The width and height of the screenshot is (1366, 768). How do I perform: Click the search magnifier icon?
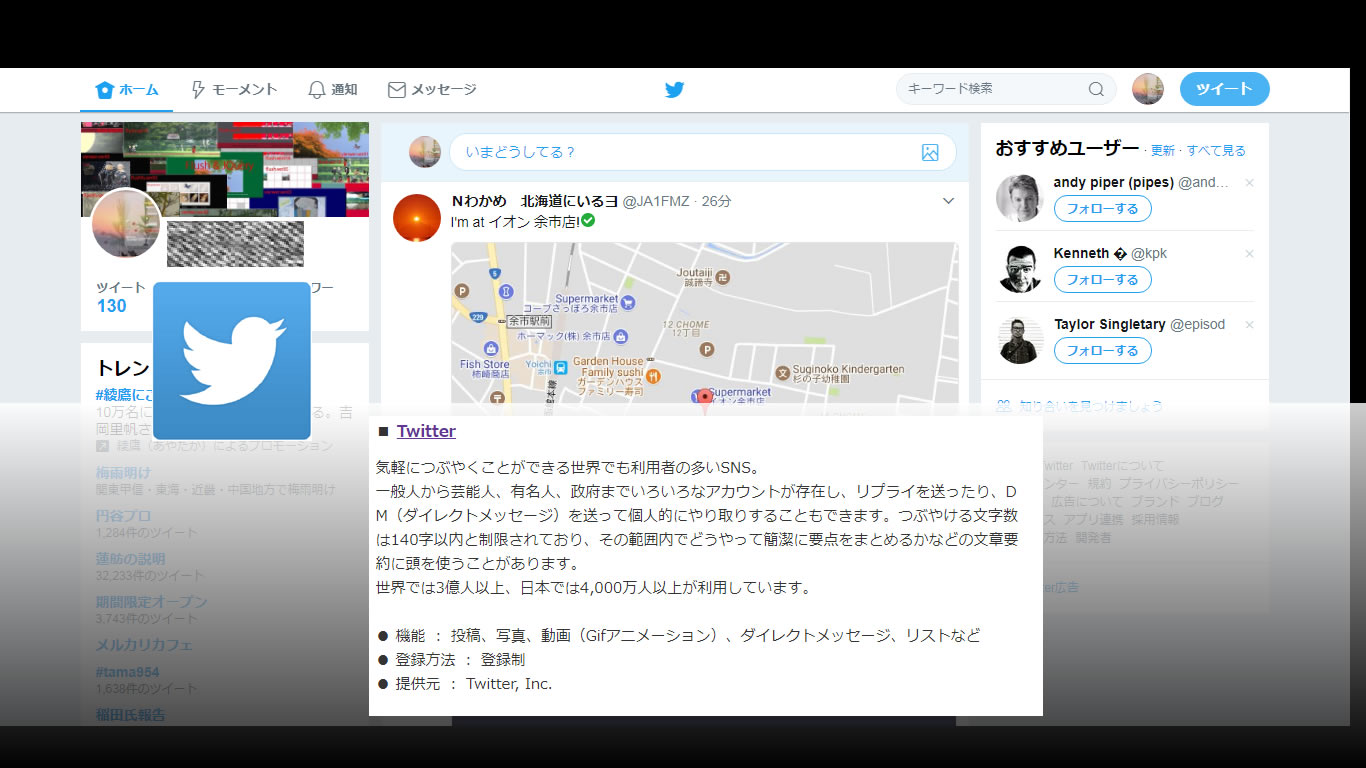coord(1096,89)
